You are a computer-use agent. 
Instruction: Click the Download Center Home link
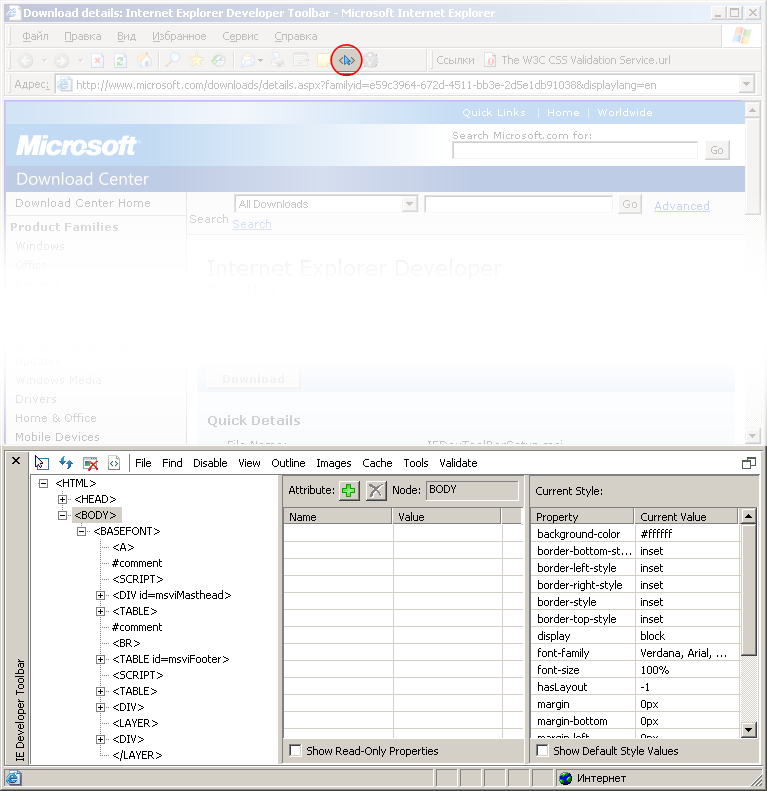tap(83, 203)
